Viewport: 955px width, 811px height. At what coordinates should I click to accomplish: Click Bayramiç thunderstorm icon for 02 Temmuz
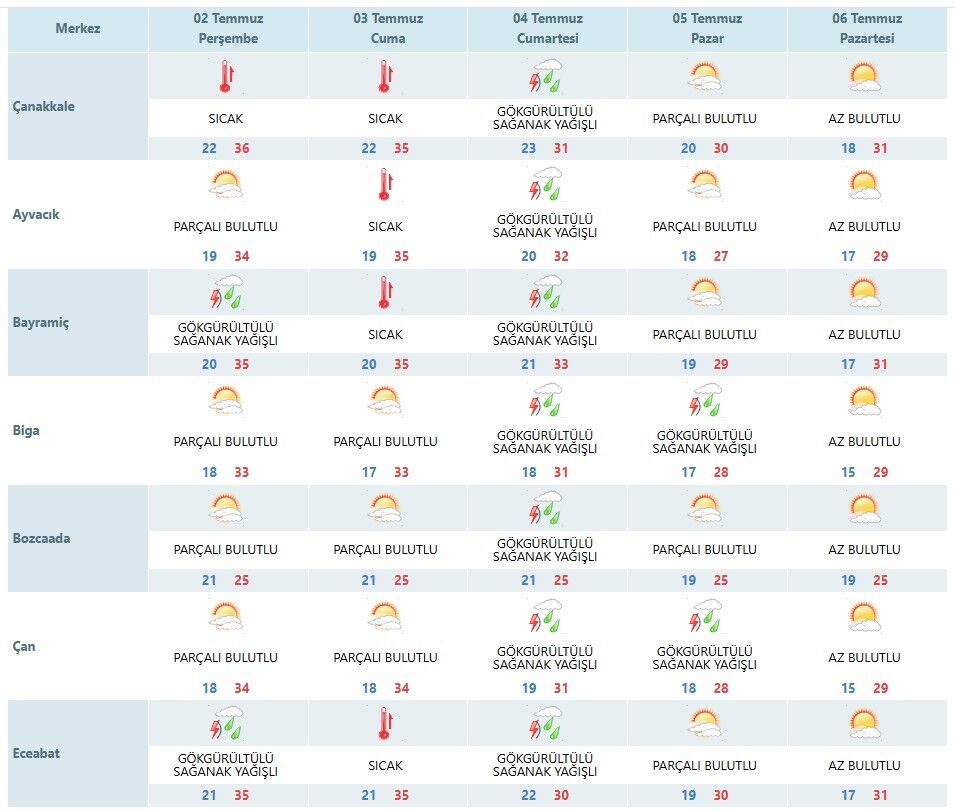click(x=226, y=292)
